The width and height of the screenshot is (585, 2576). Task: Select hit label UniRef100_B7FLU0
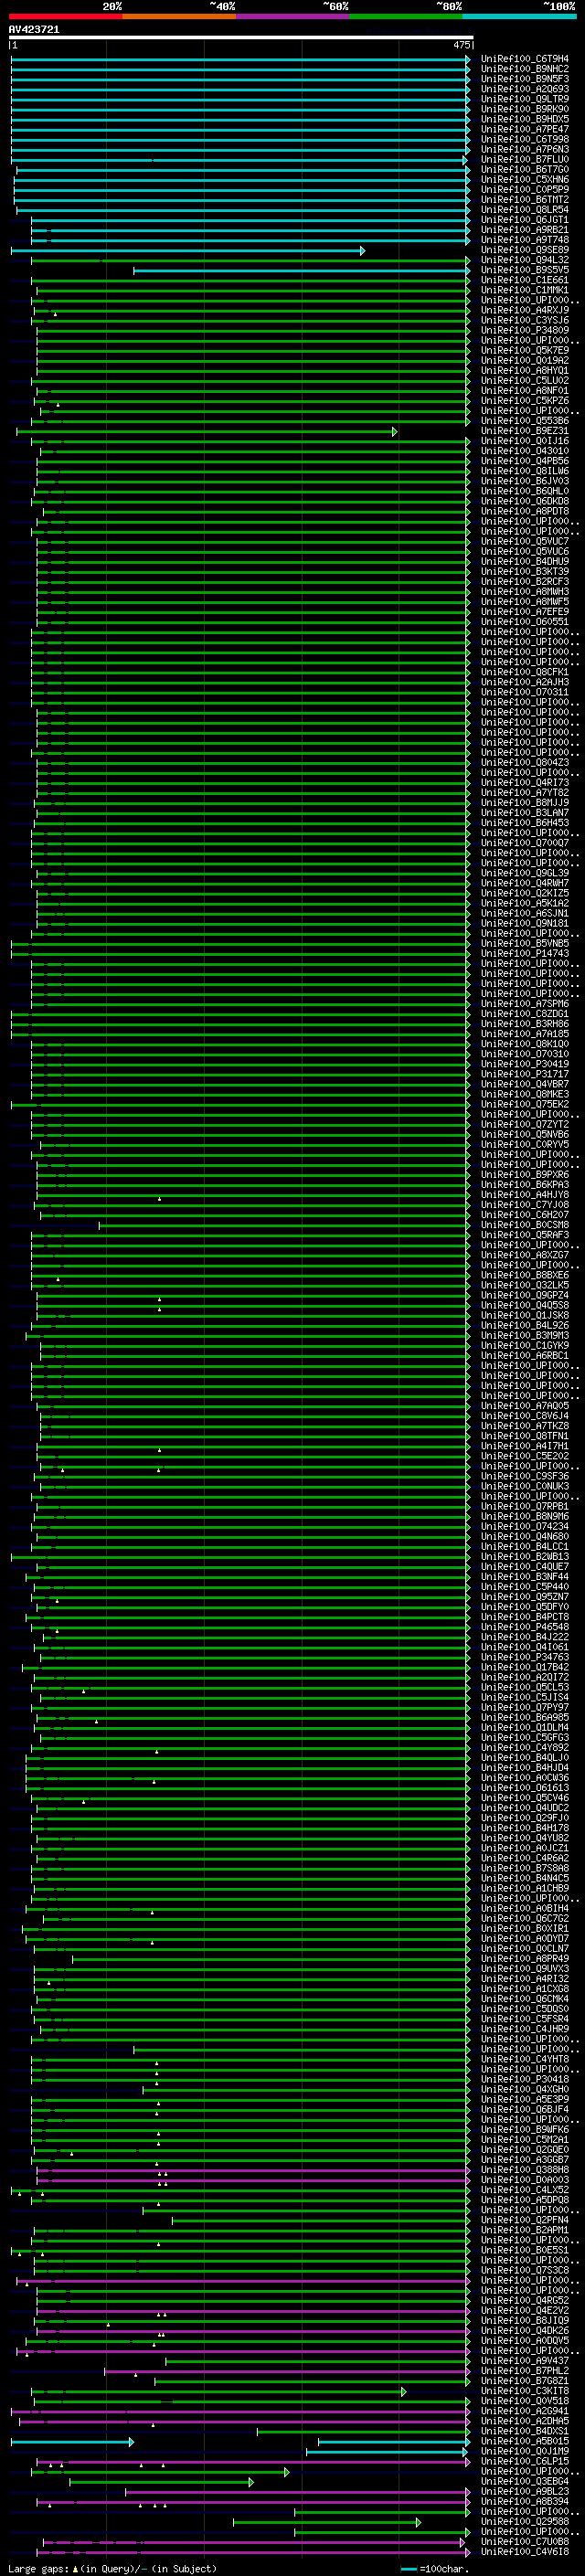[525, 159]
